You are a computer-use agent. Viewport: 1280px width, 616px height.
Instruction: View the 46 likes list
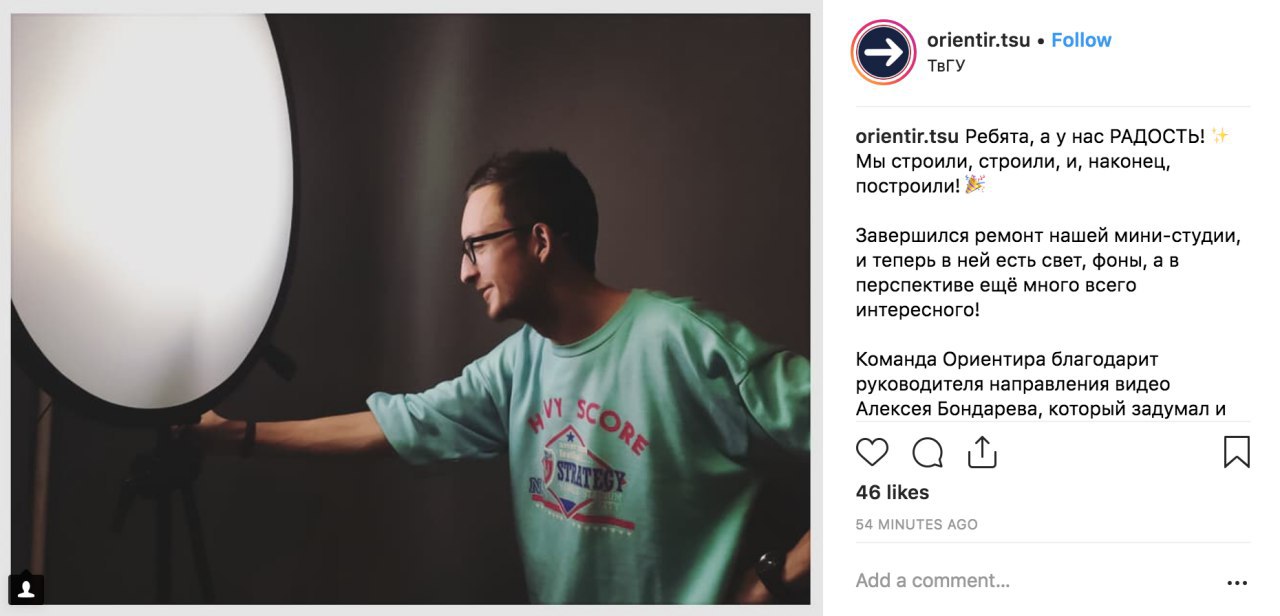tap(892, 492)
